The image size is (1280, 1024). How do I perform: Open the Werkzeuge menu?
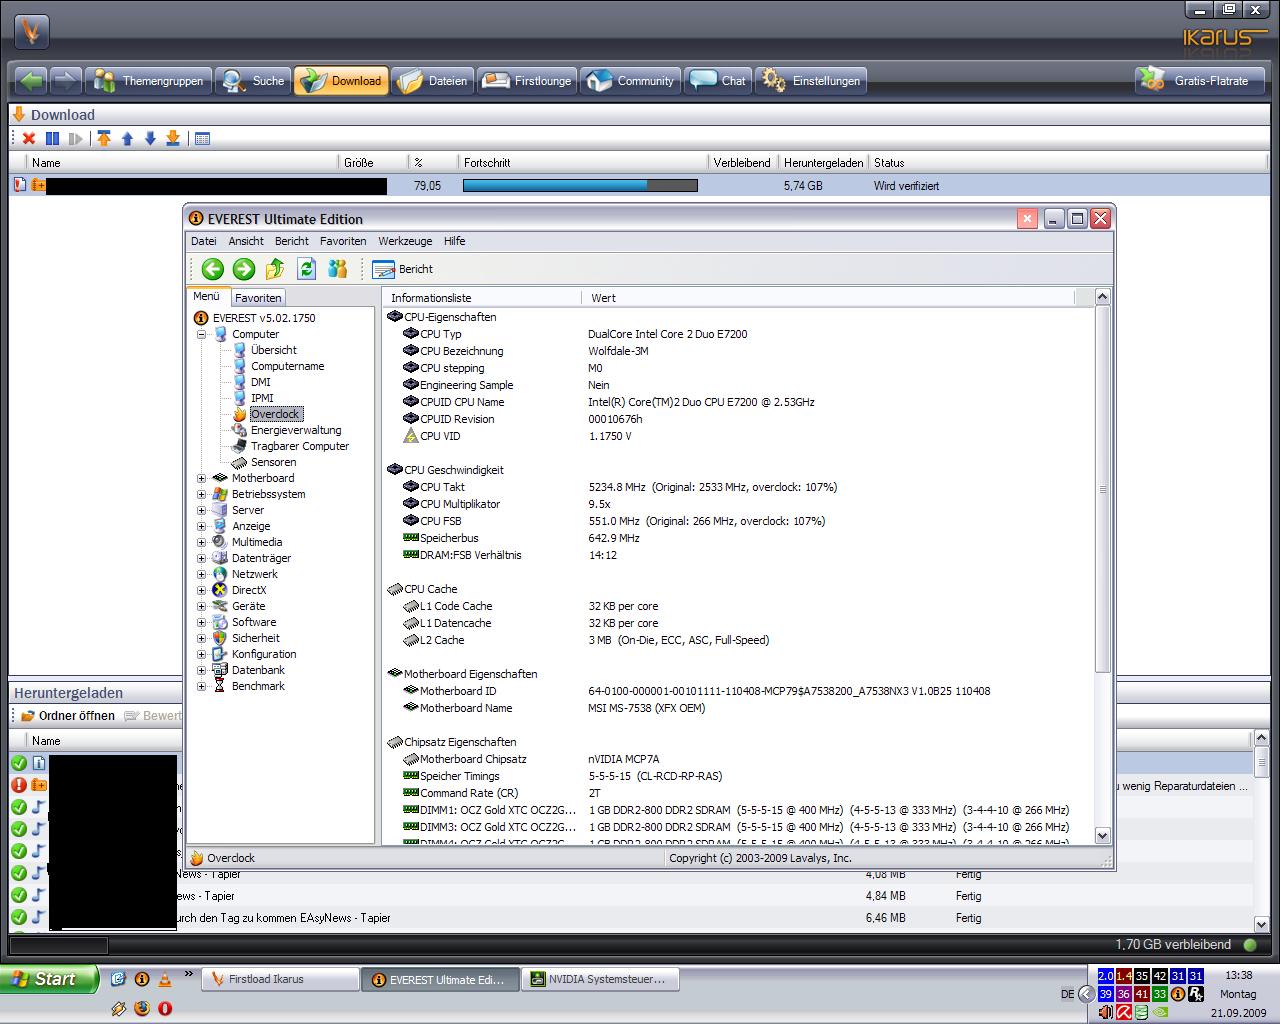(x=405, y=241)
